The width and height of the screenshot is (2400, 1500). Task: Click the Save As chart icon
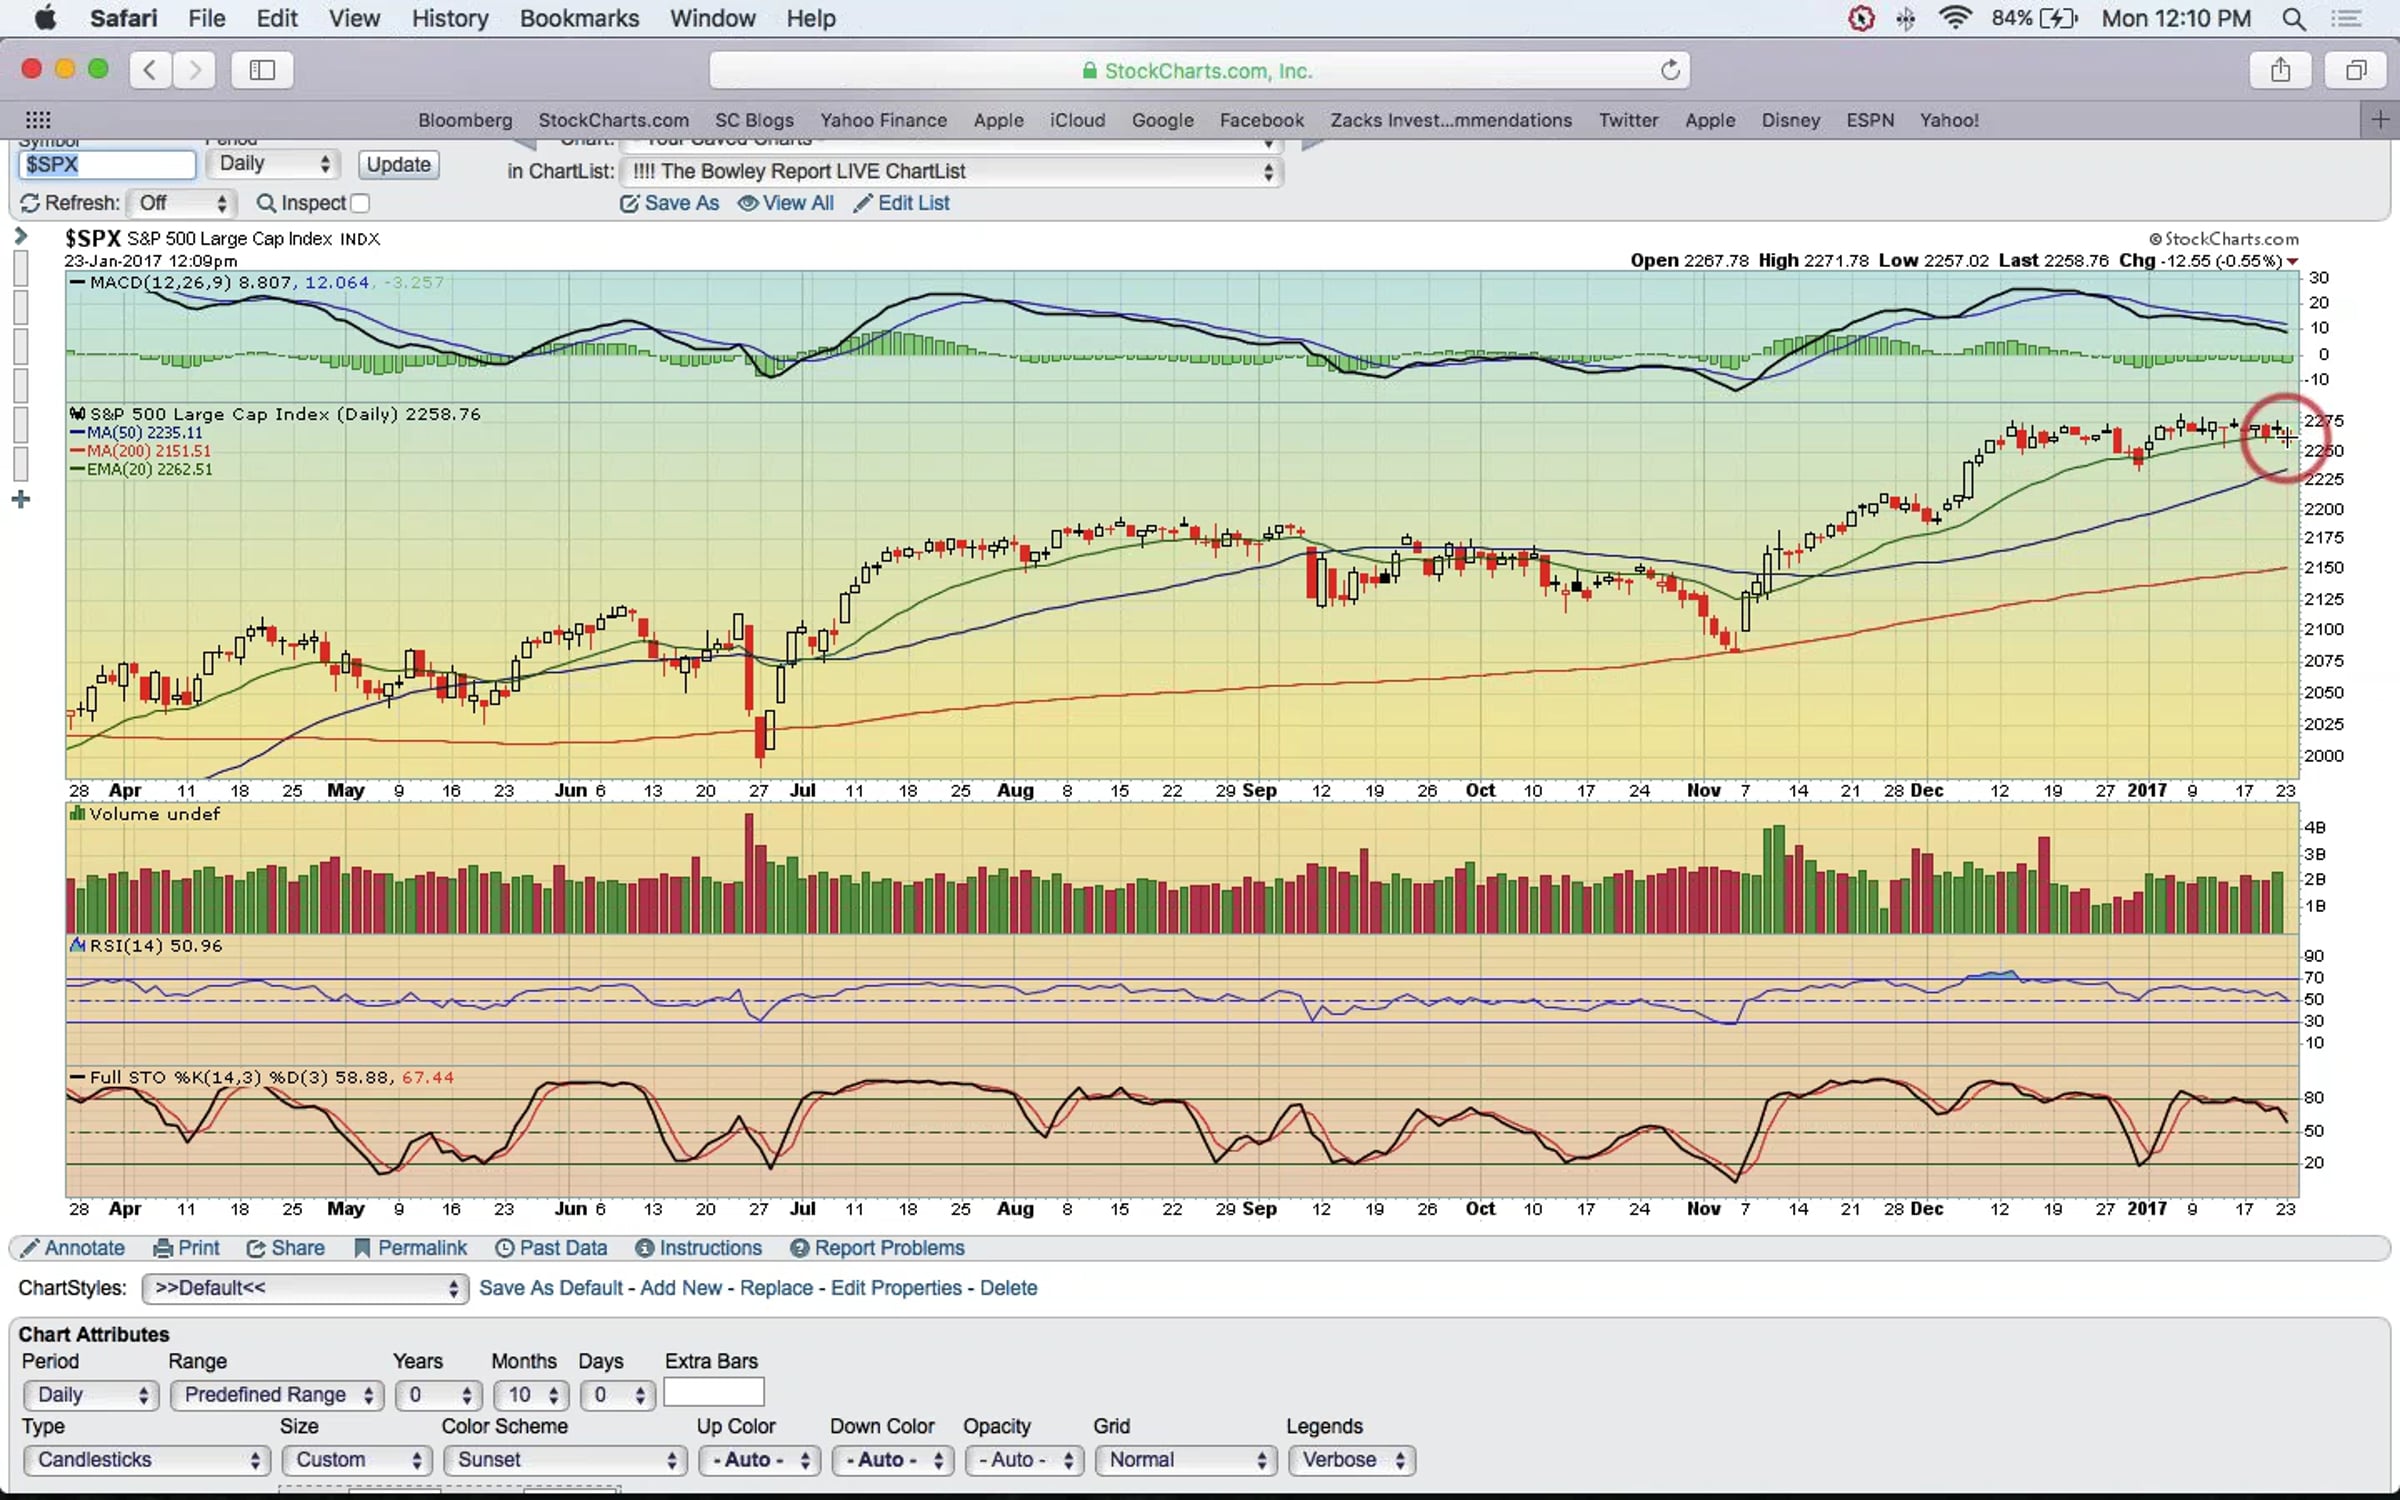point(629,204)
